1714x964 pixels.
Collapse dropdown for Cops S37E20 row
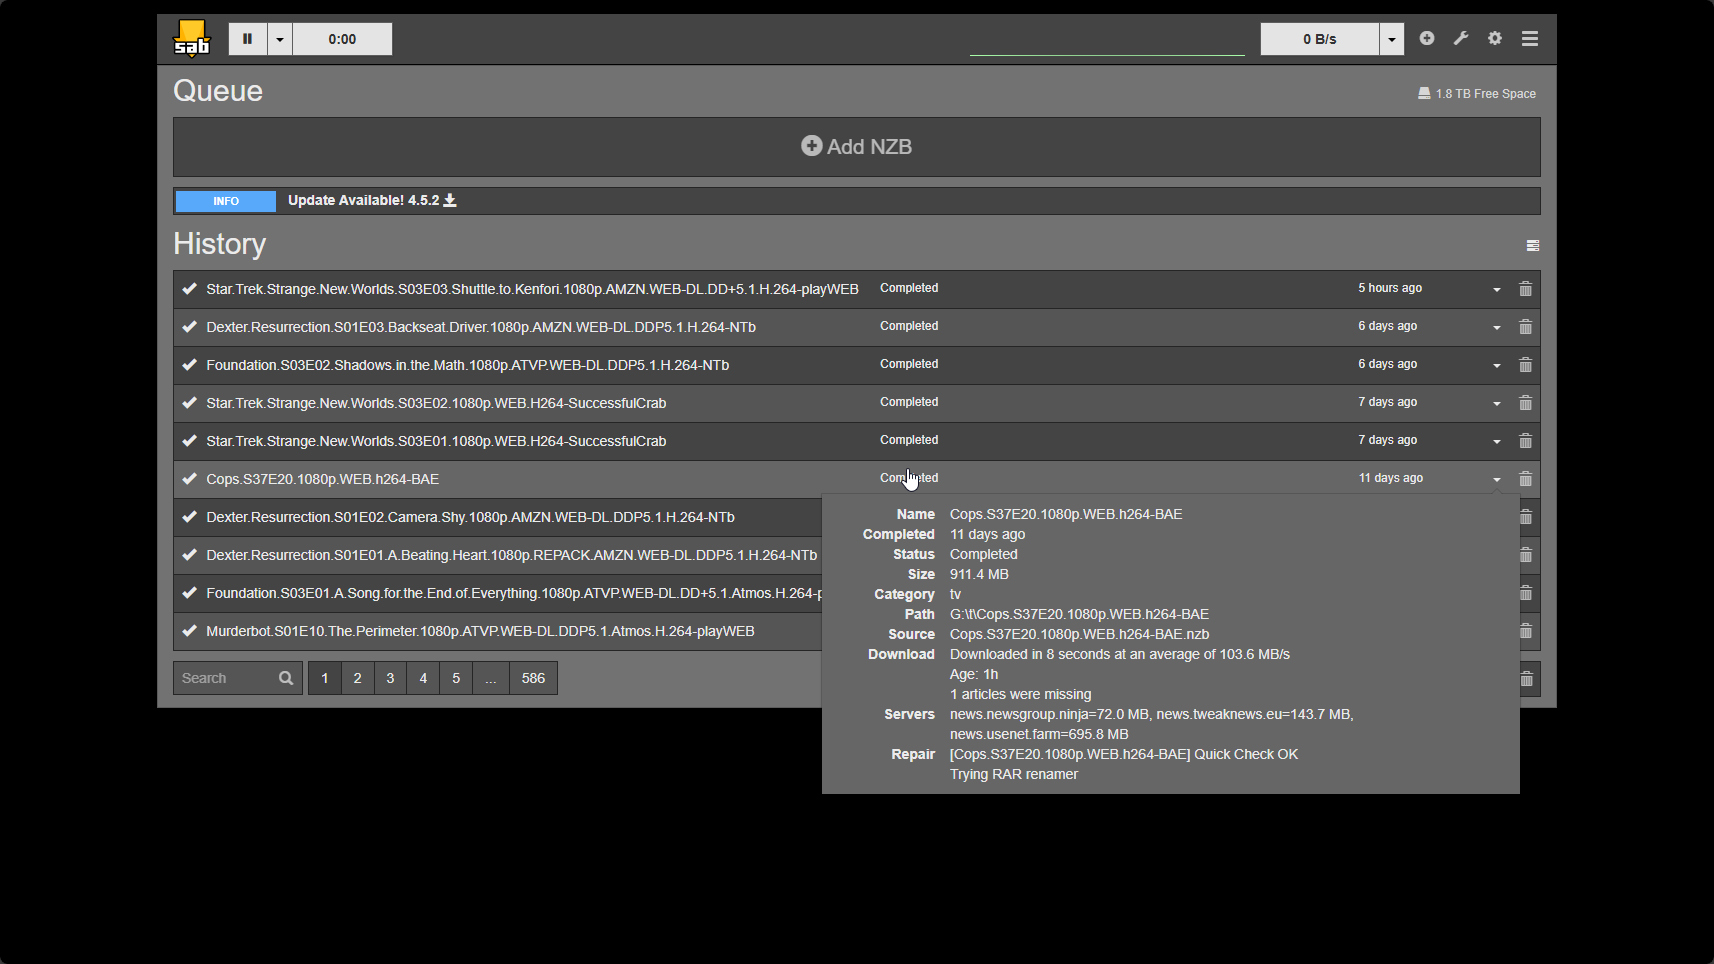pyautogui.click(x=1497, y=480)
